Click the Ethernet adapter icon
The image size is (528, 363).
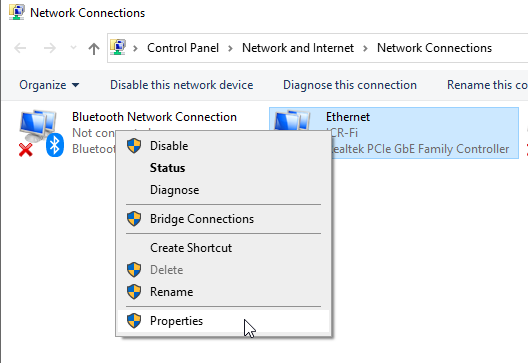[x=292, y=121]
